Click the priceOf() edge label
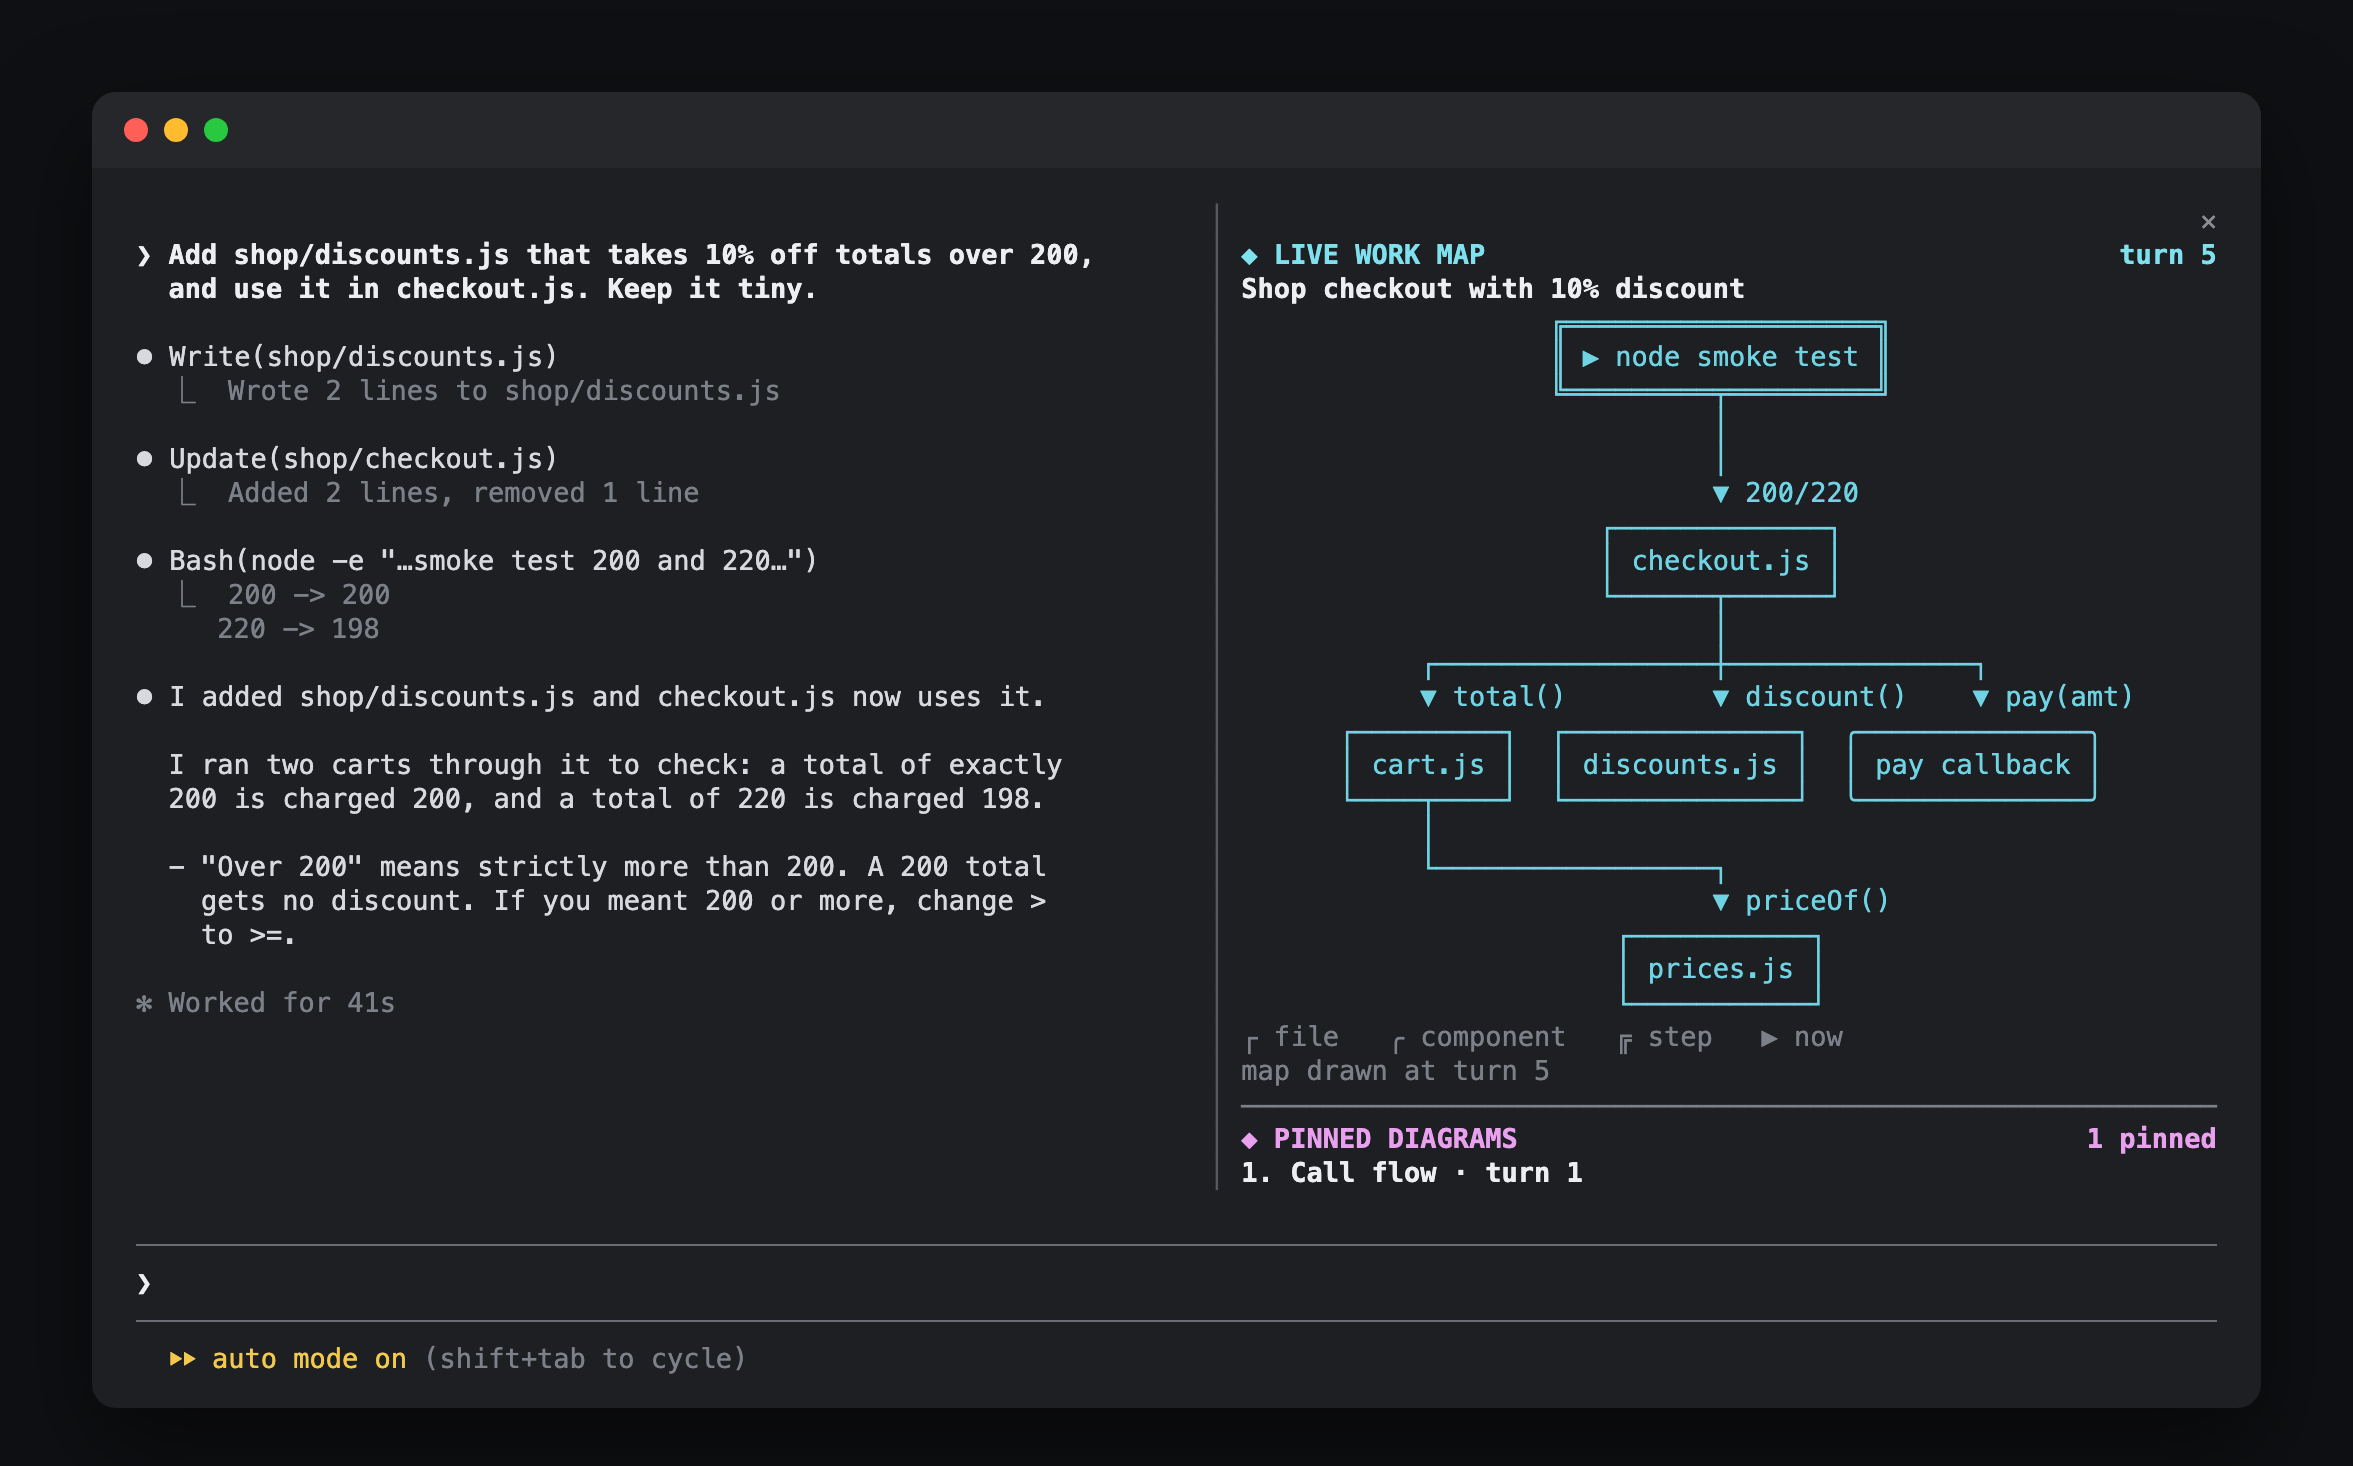Screen dimensions: 2353x1466 pos(1817,901)
